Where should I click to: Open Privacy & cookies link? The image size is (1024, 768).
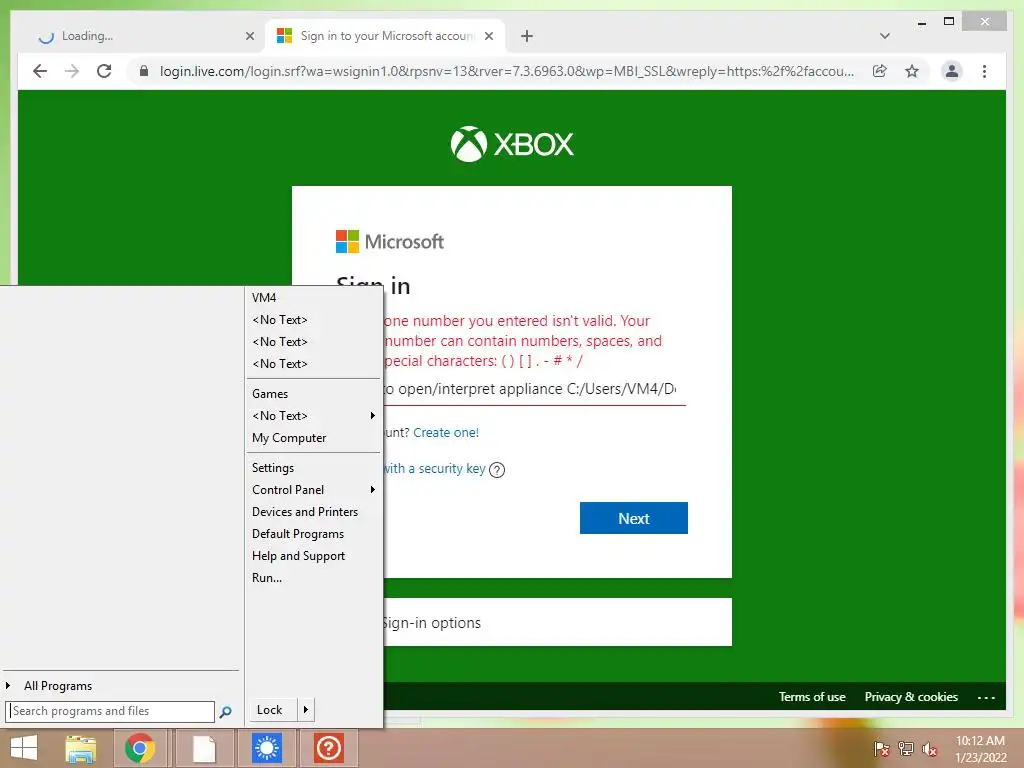(911, 697)
